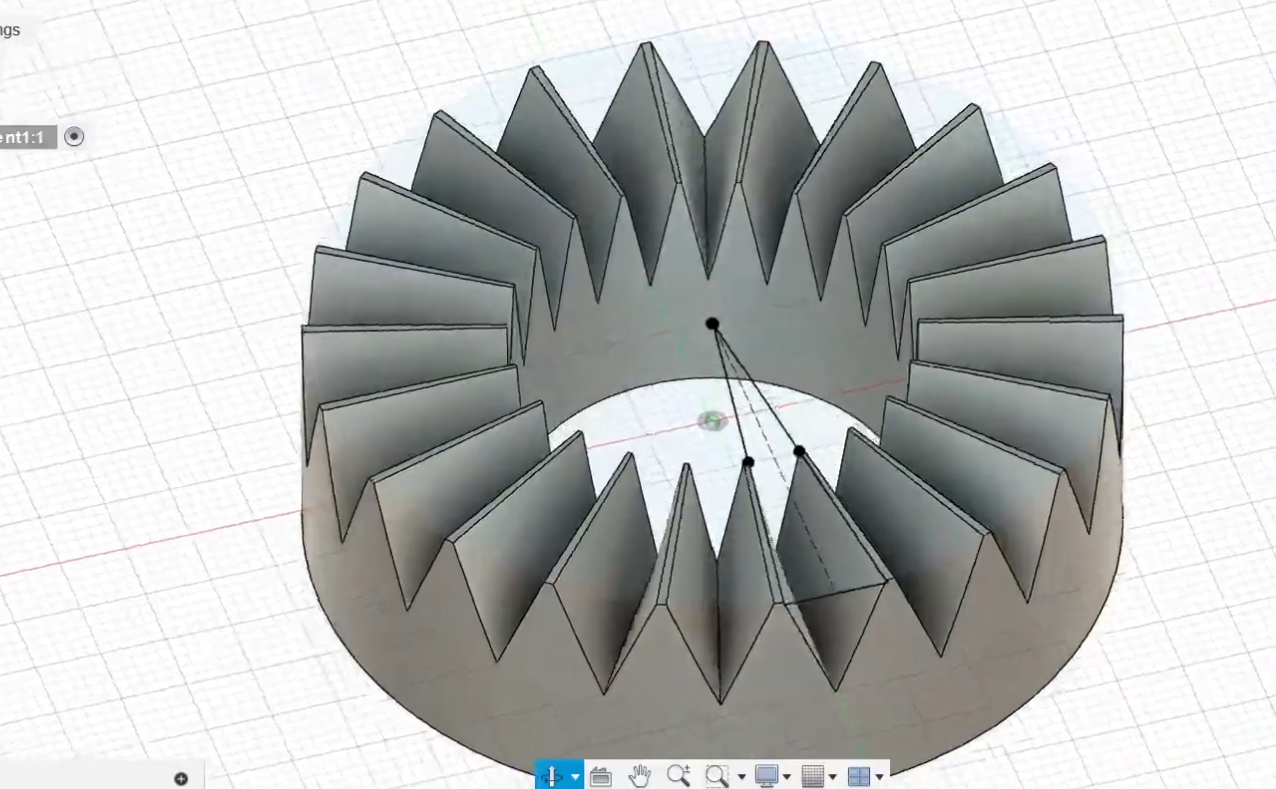Expand the Display Settings dropdown arrow

tap(787, 777)
